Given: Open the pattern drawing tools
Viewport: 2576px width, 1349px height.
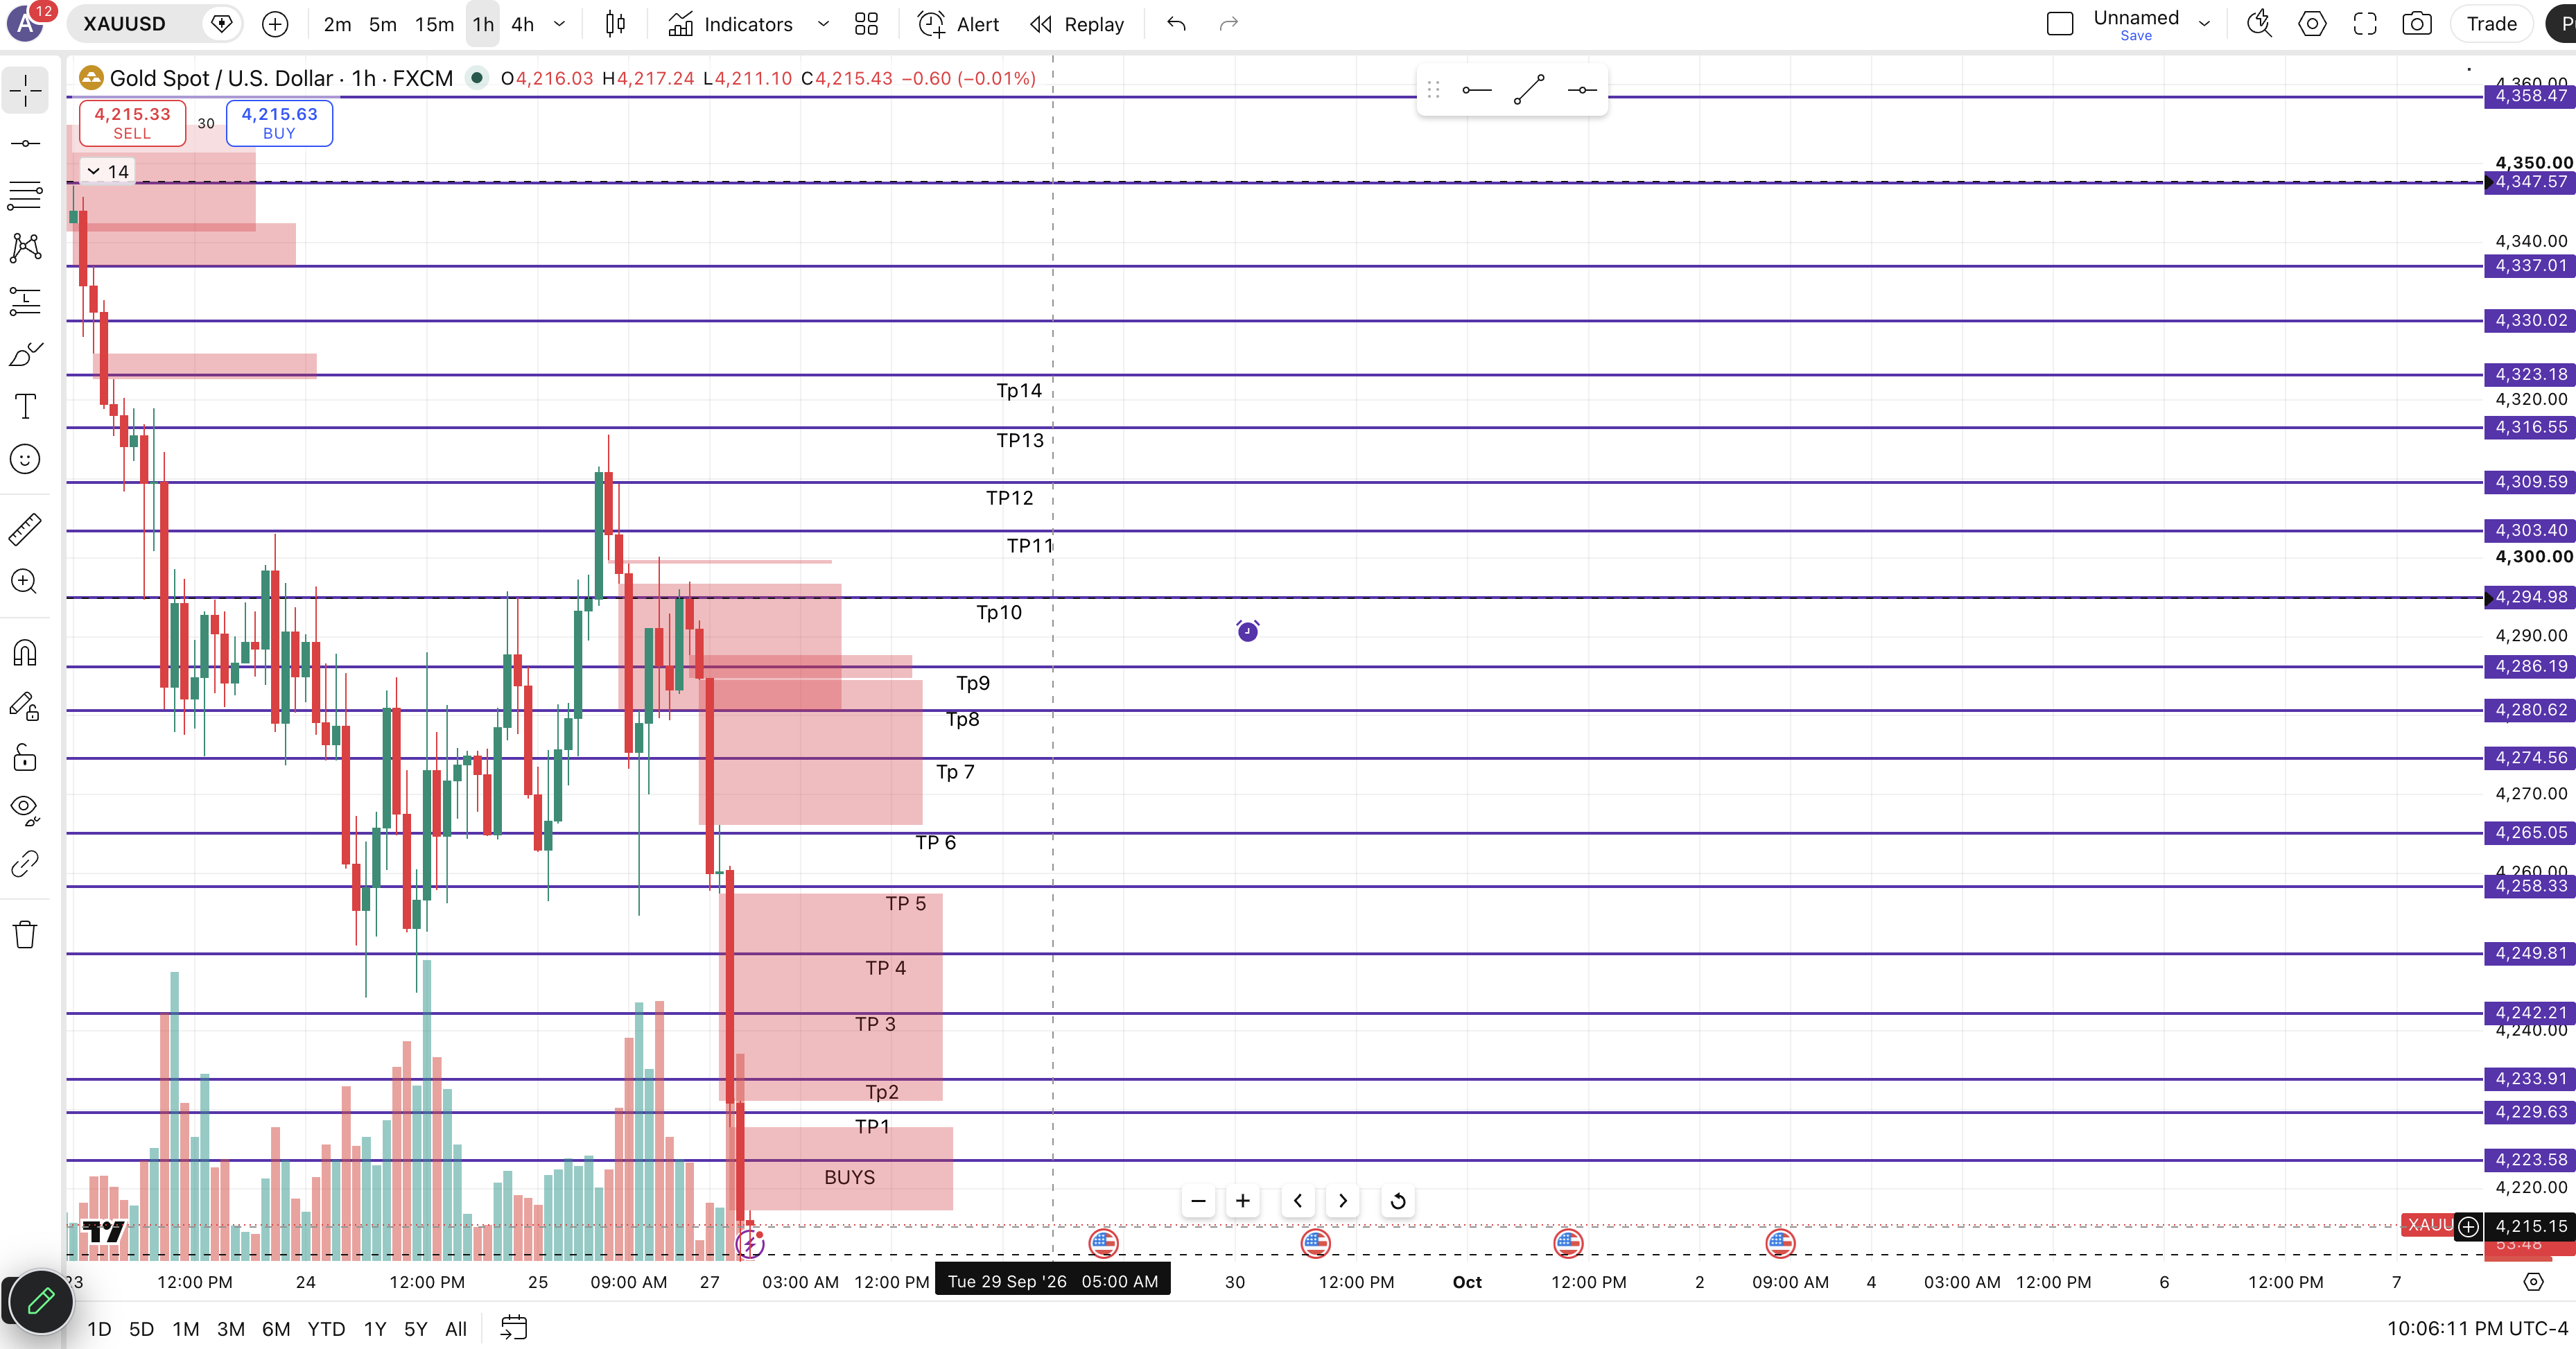Looking at the screenshot, I should [25, 248].
